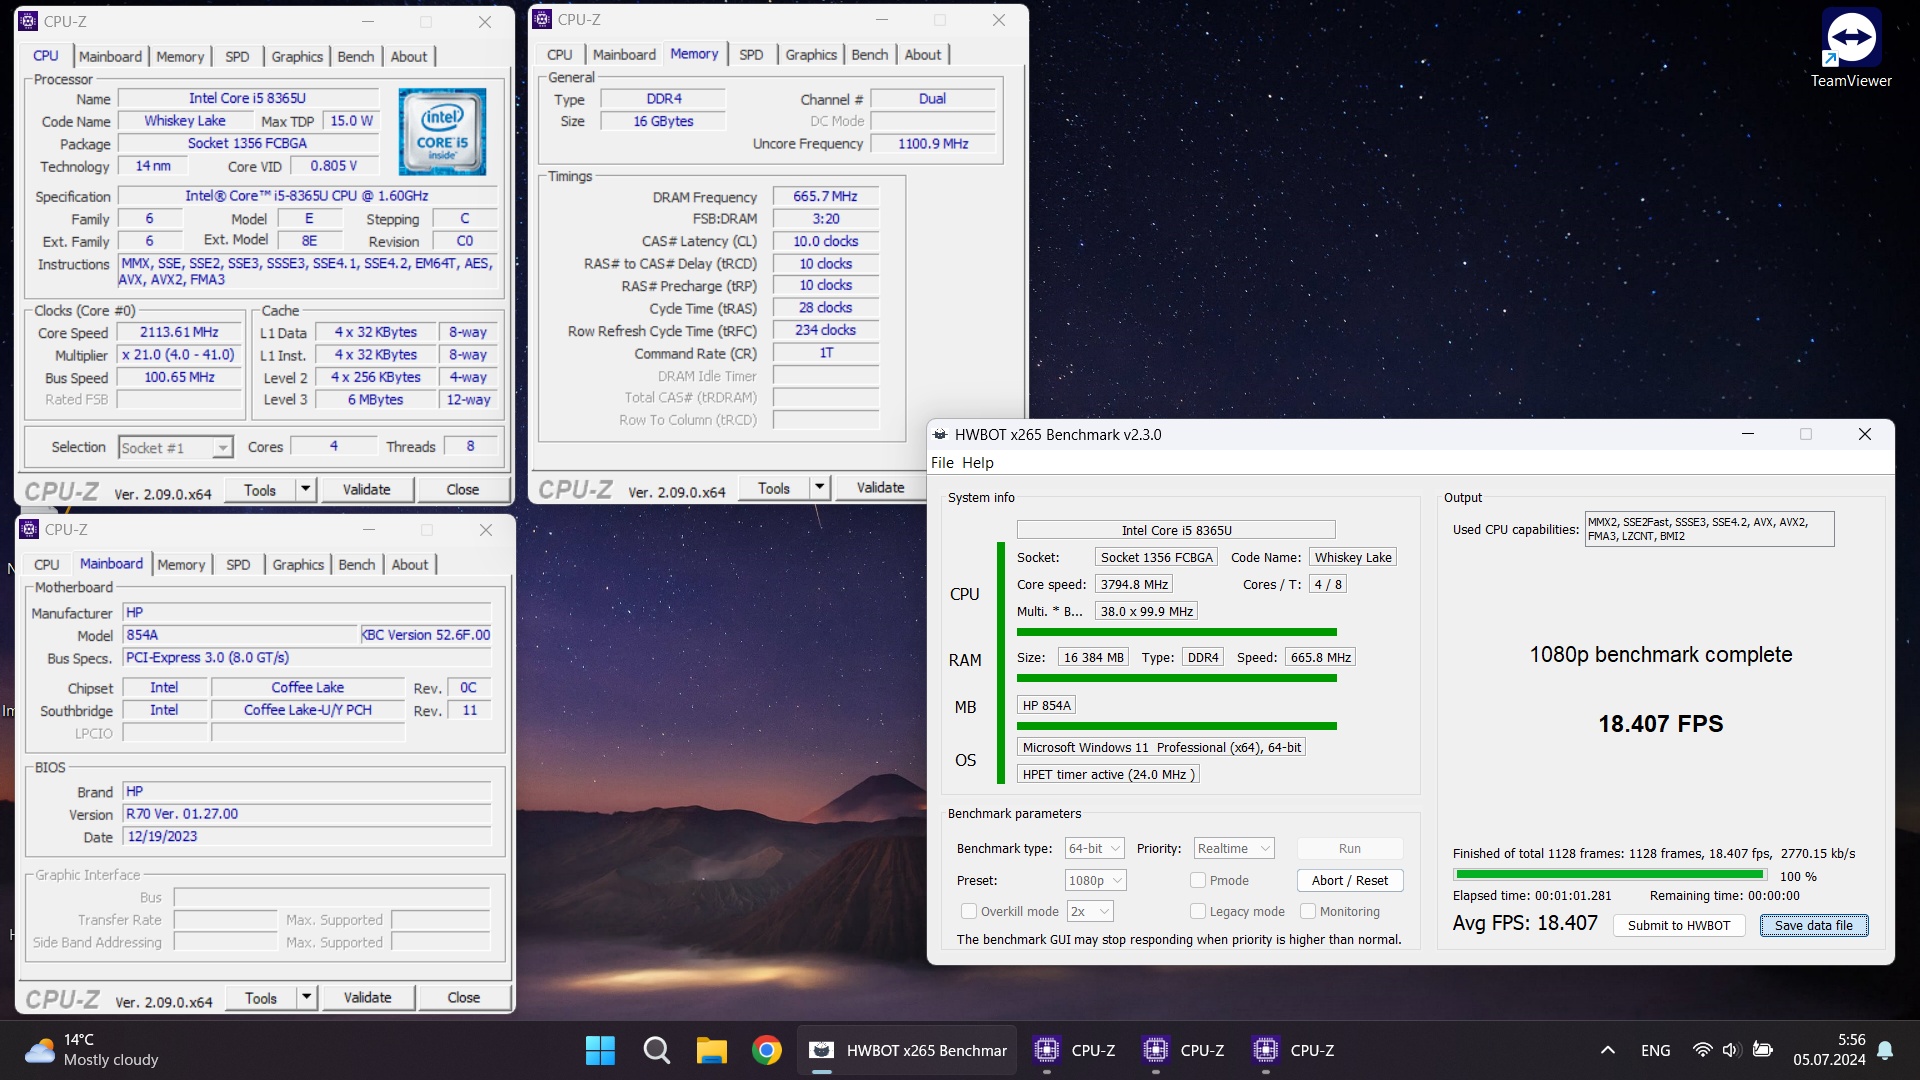
Task: Switch to third CPU-Z taskbar item
Action: click(x=1293, y=1050)
